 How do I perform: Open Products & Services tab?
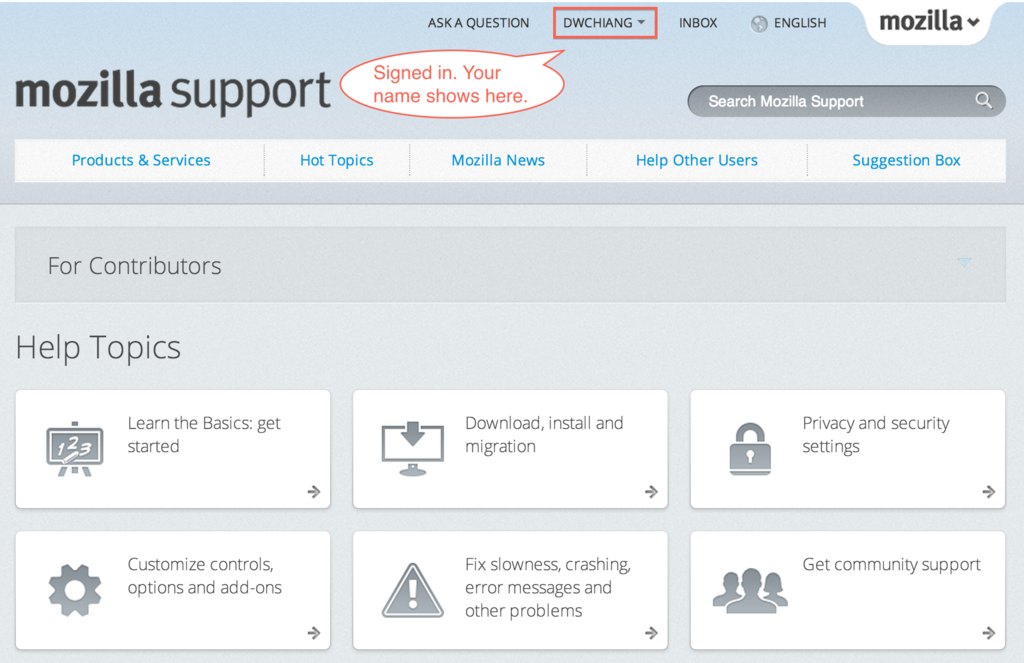click(141, 160)
